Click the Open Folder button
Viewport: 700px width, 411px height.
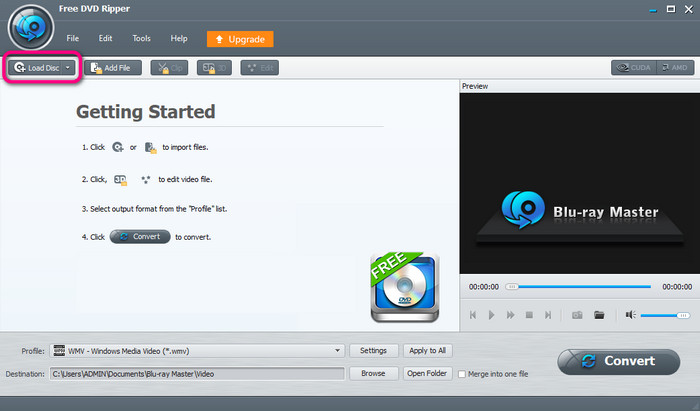(x=428, y=374)
